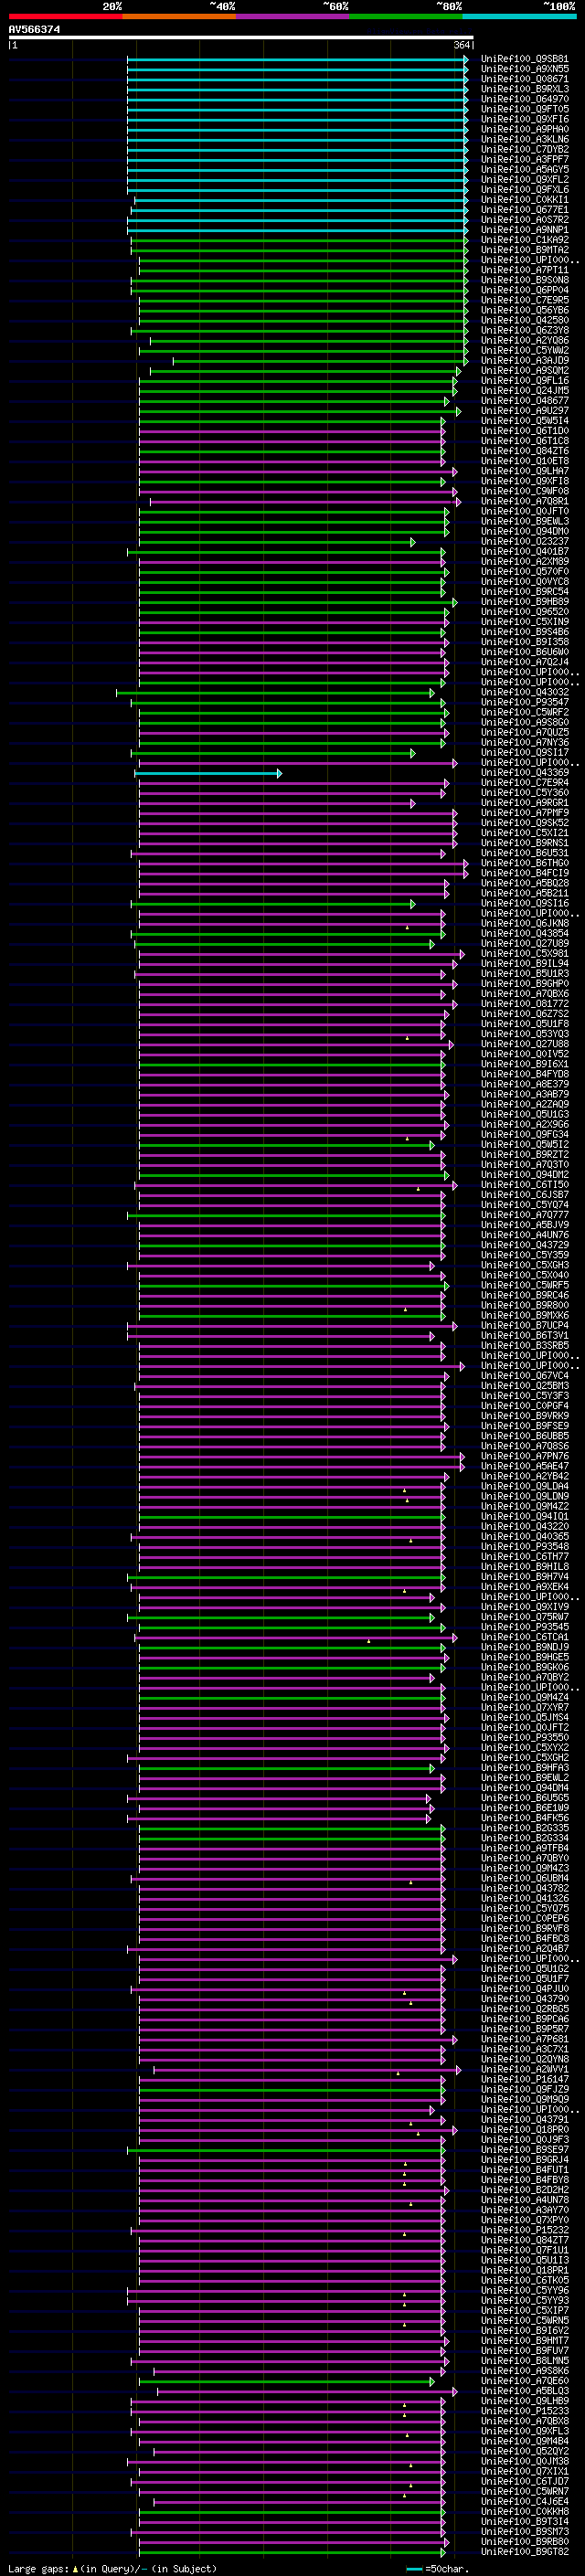This screenshot has height=2576, width=585.
Task: Click the white query sequence bar
Action: [241, 38]
